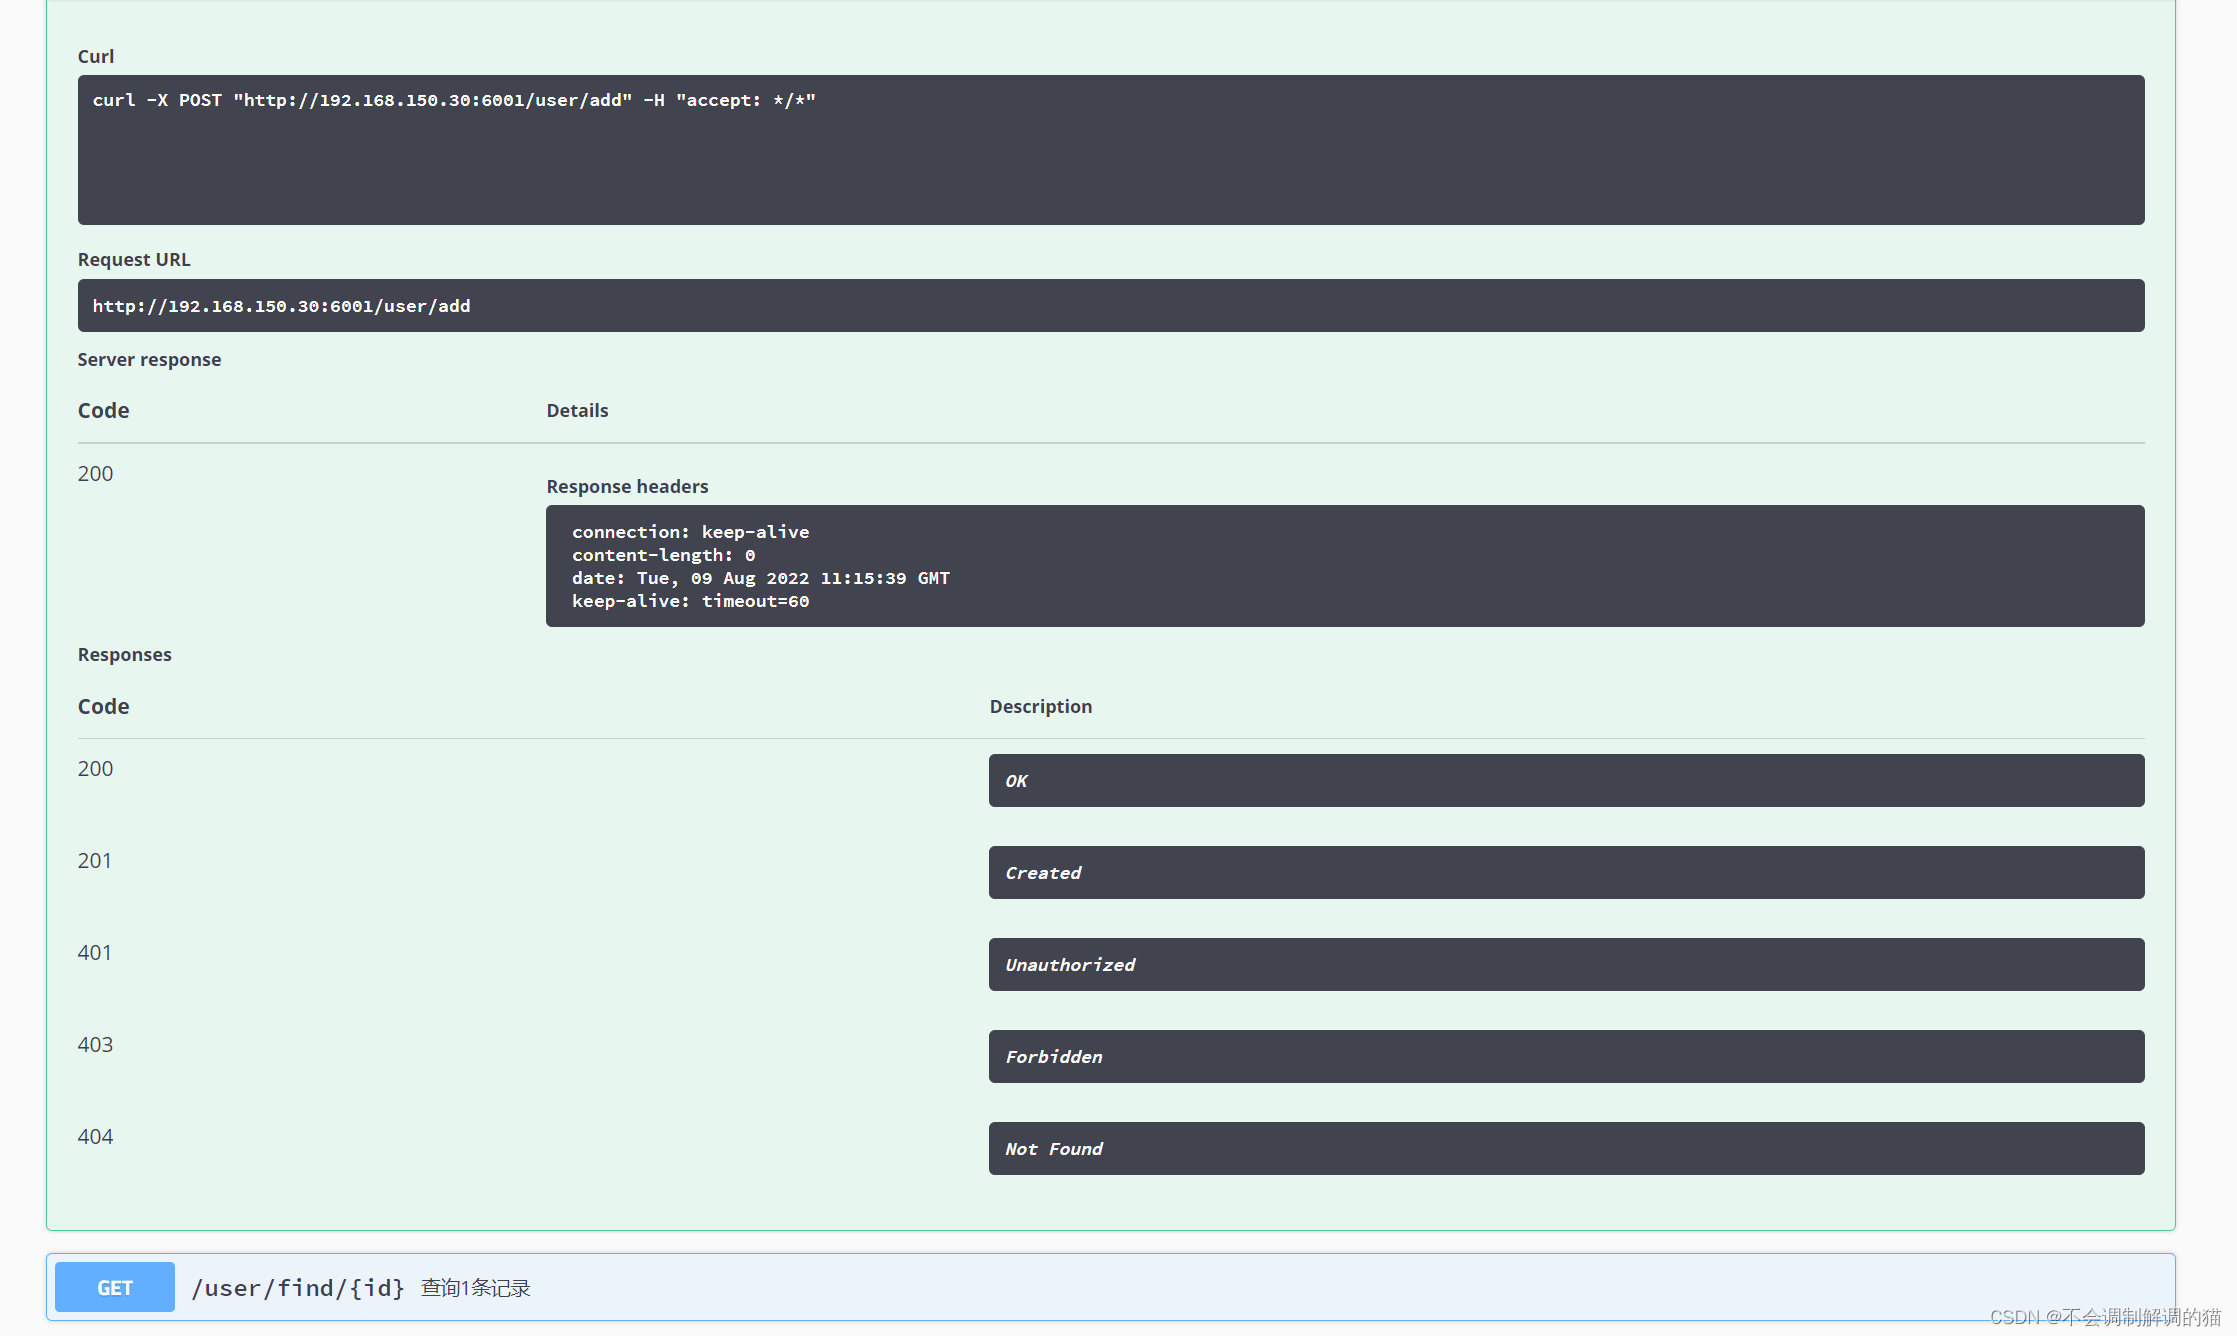Image resolution: width=2237 pixels, height=1336 pixels.
Task: Click the Curl section heading
Action: pyautogui.click(x=96, y=56)
